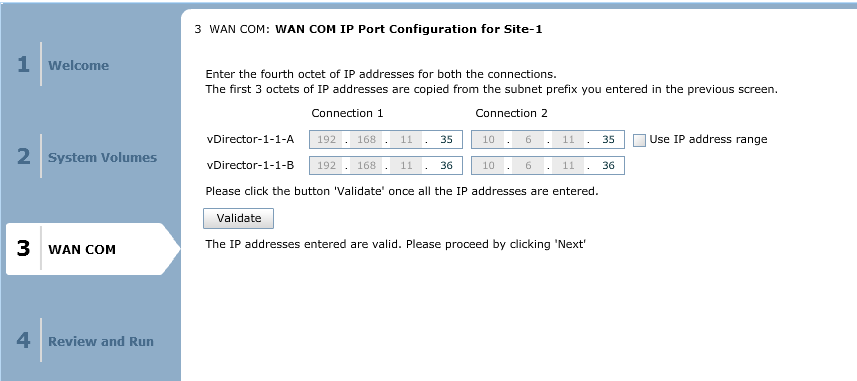Click the vDirector-1-1-B row label
Viewport: 857px width, 381px height.
250,166
